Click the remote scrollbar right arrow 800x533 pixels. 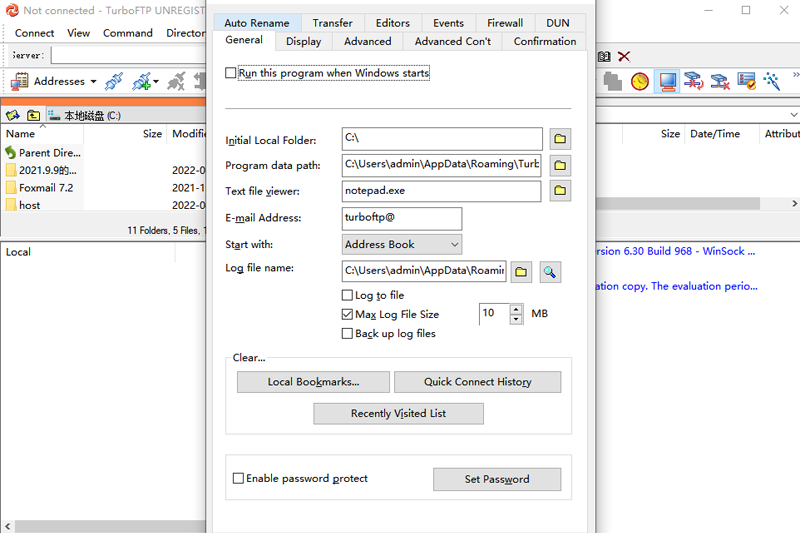tap(794, 204)
